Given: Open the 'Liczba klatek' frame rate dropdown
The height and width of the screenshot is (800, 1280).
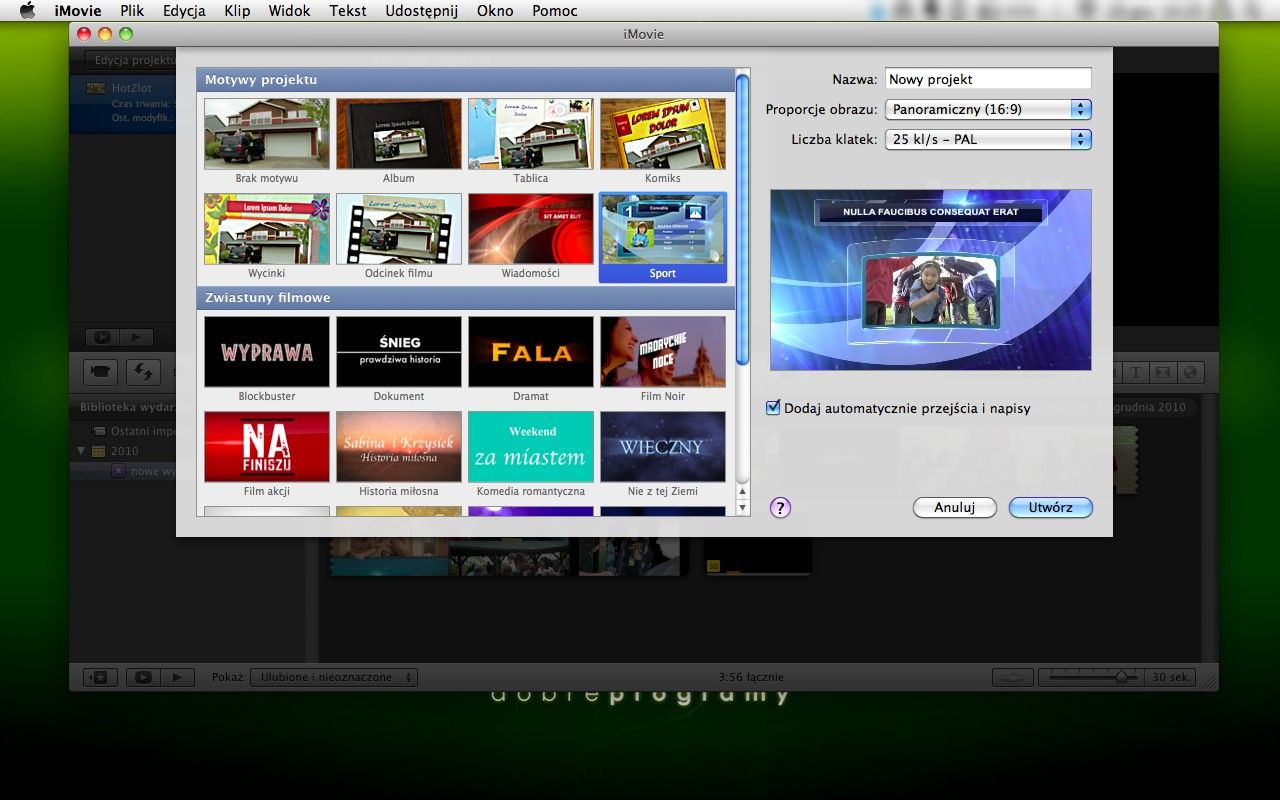Looking at the screenshot, I should [987, 139].
